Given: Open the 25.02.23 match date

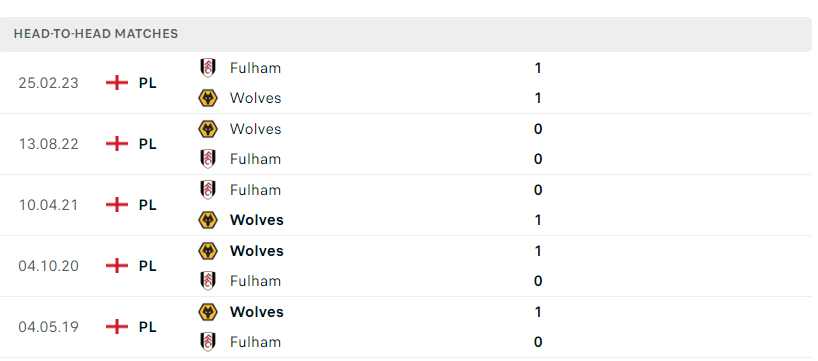Looking at the screenshot, I should pos(49,83).
